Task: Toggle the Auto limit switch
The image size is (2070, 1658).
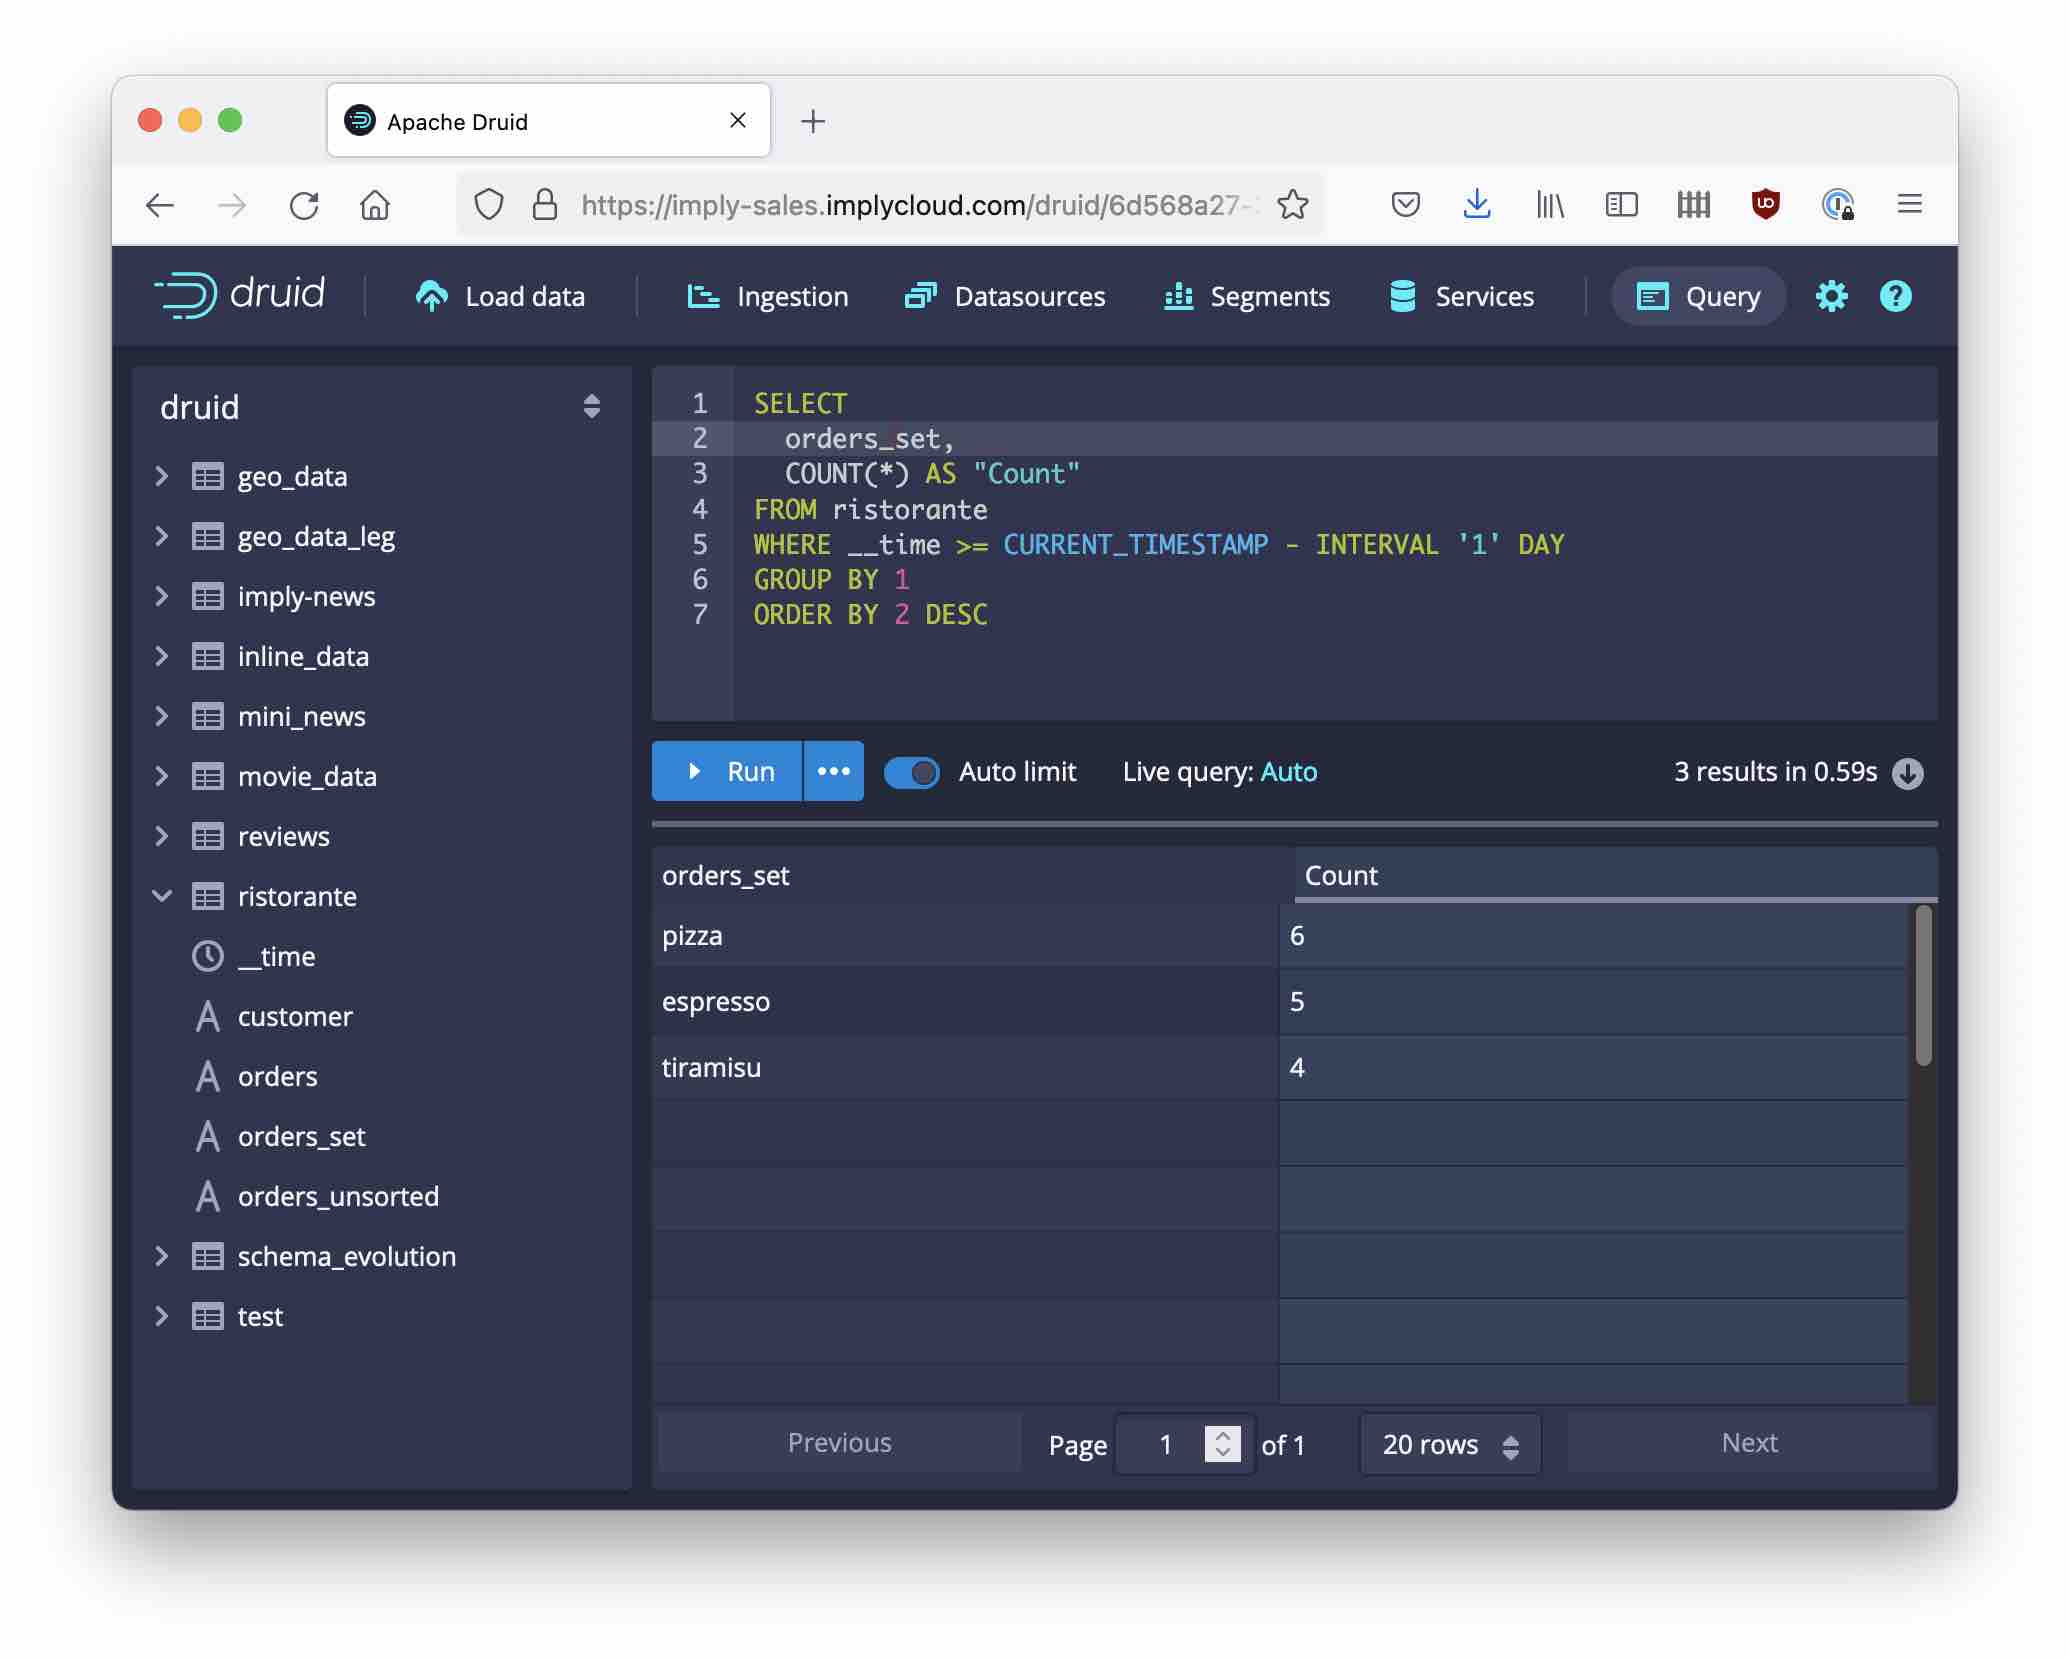Action: pos(911,772)
